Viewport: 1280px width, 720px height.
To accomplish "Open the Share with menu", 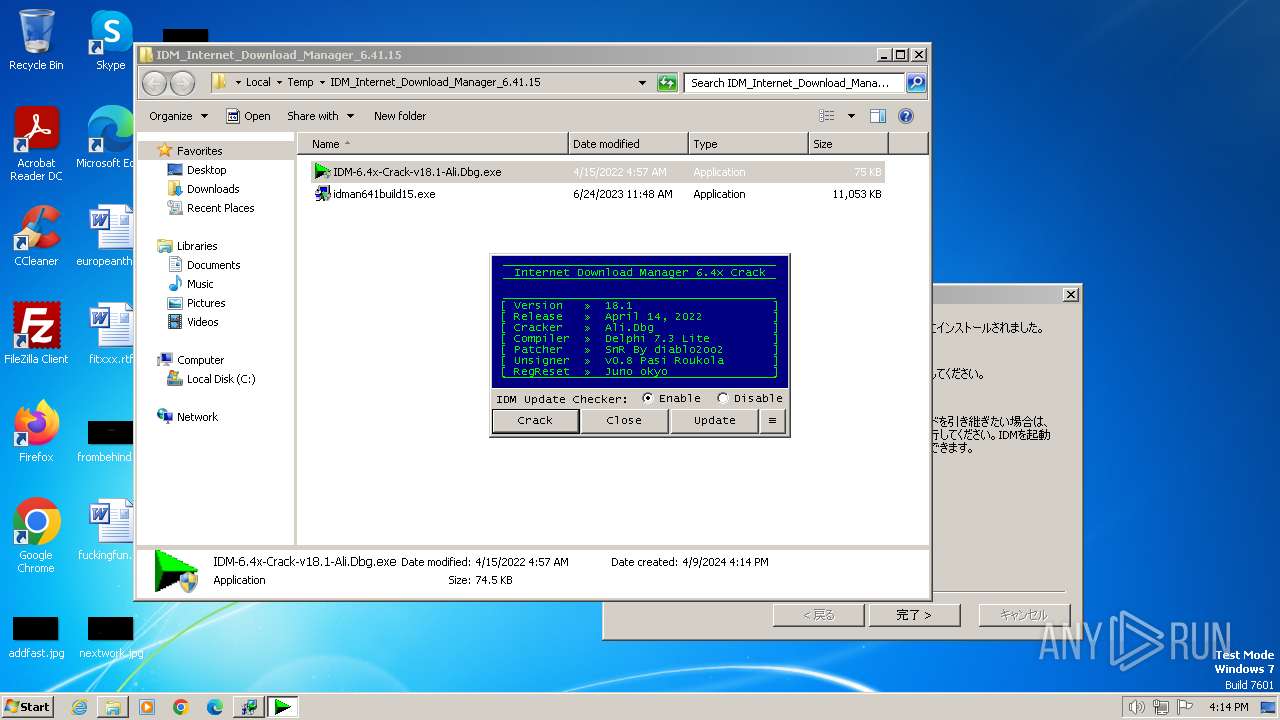I will 319,116.
